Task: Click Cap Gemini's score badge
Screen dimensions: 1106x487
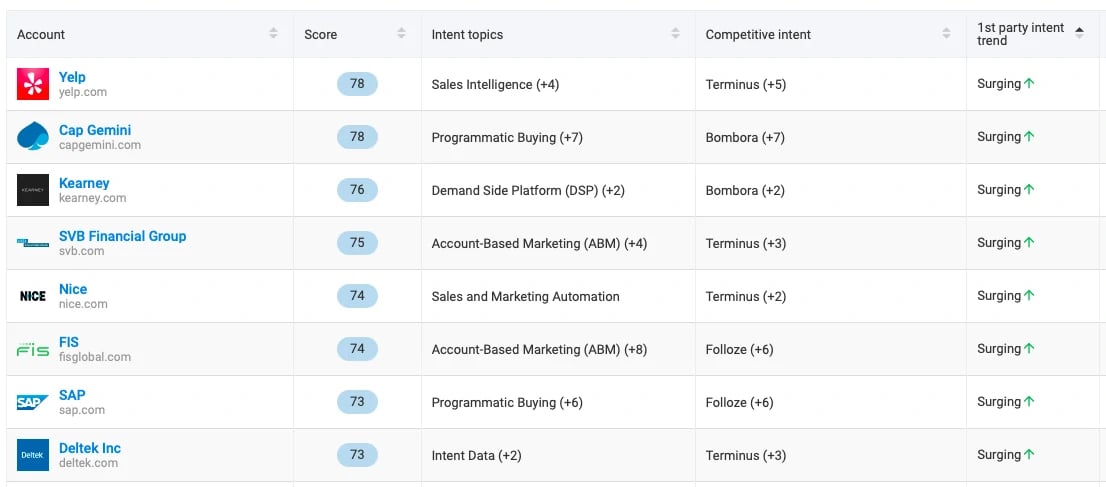Action: pos(357,137)
